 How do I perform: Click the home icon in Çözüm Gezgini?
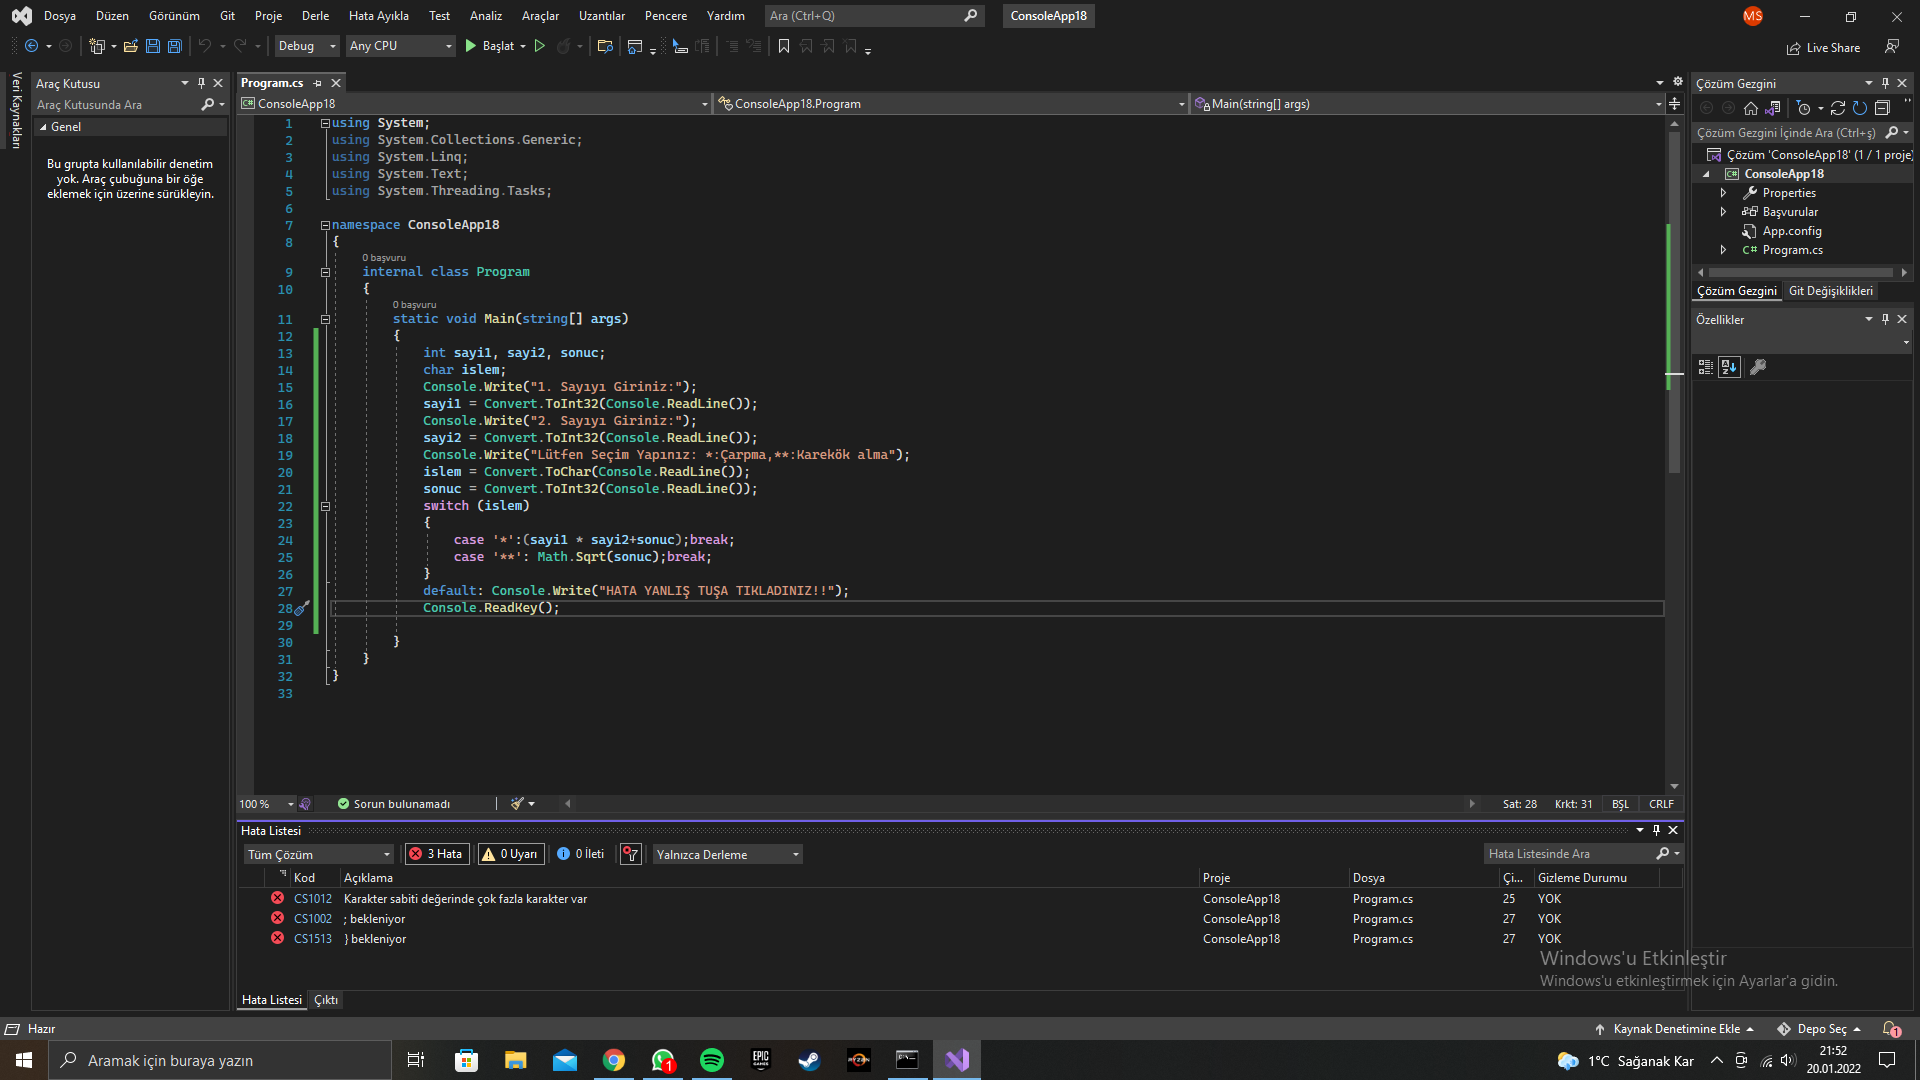tap(1750, 108)
